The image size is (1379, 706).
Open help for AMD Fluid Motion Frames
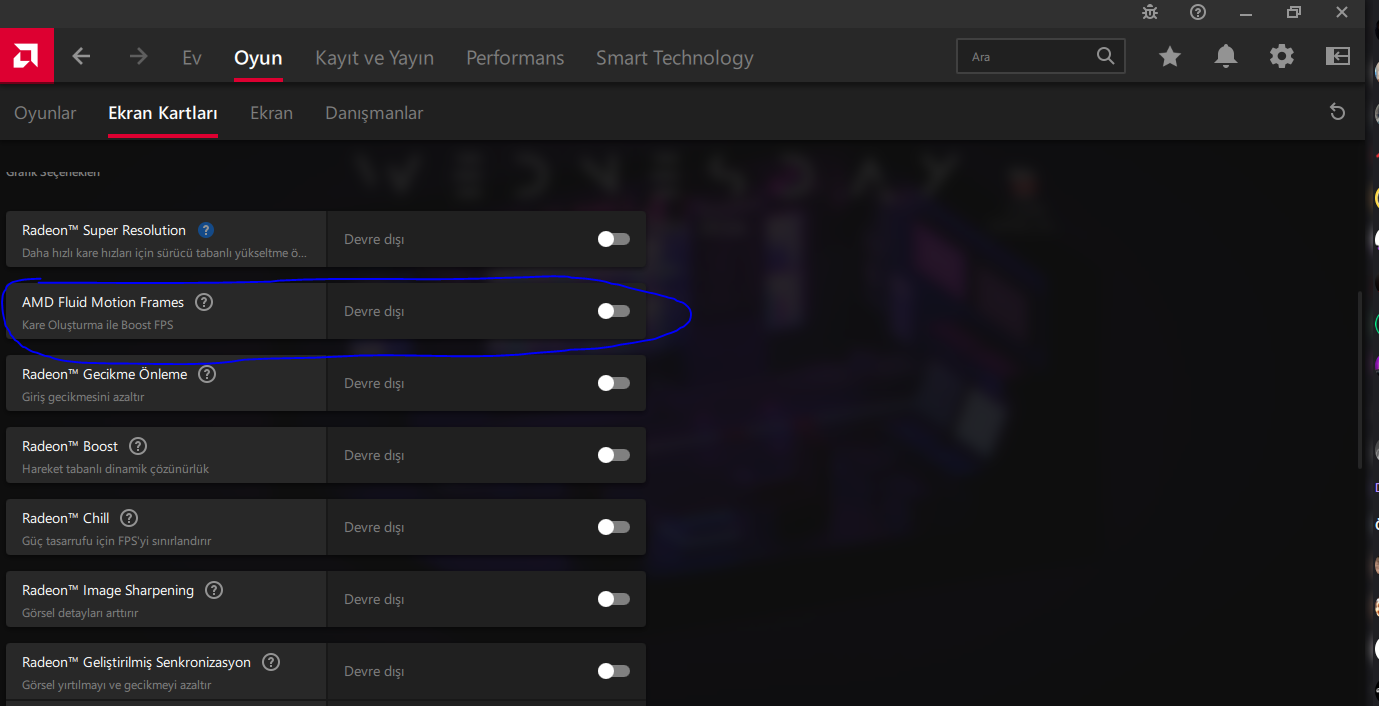pyautogui.click(x=204, y=302)
